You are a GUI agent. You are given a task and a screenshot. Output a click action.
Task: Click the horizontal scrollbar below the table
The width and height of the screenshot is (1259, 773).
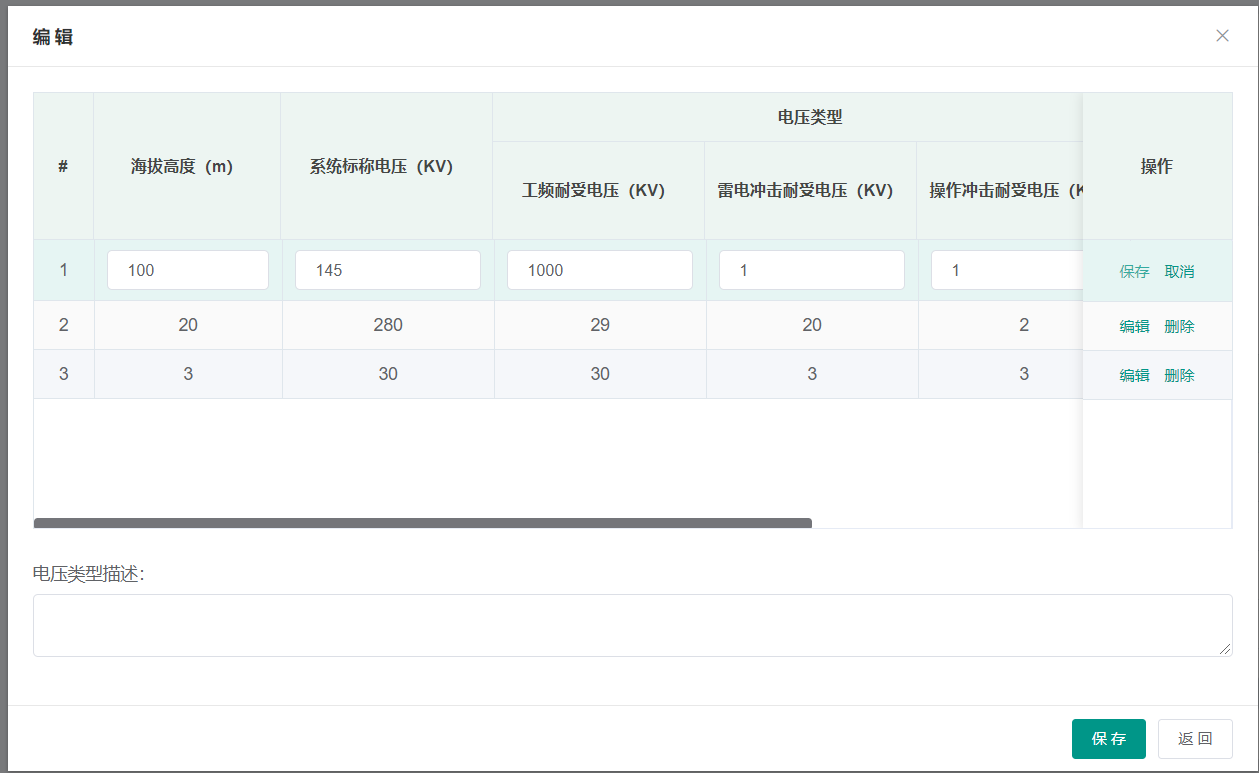[x=424, y=521]
